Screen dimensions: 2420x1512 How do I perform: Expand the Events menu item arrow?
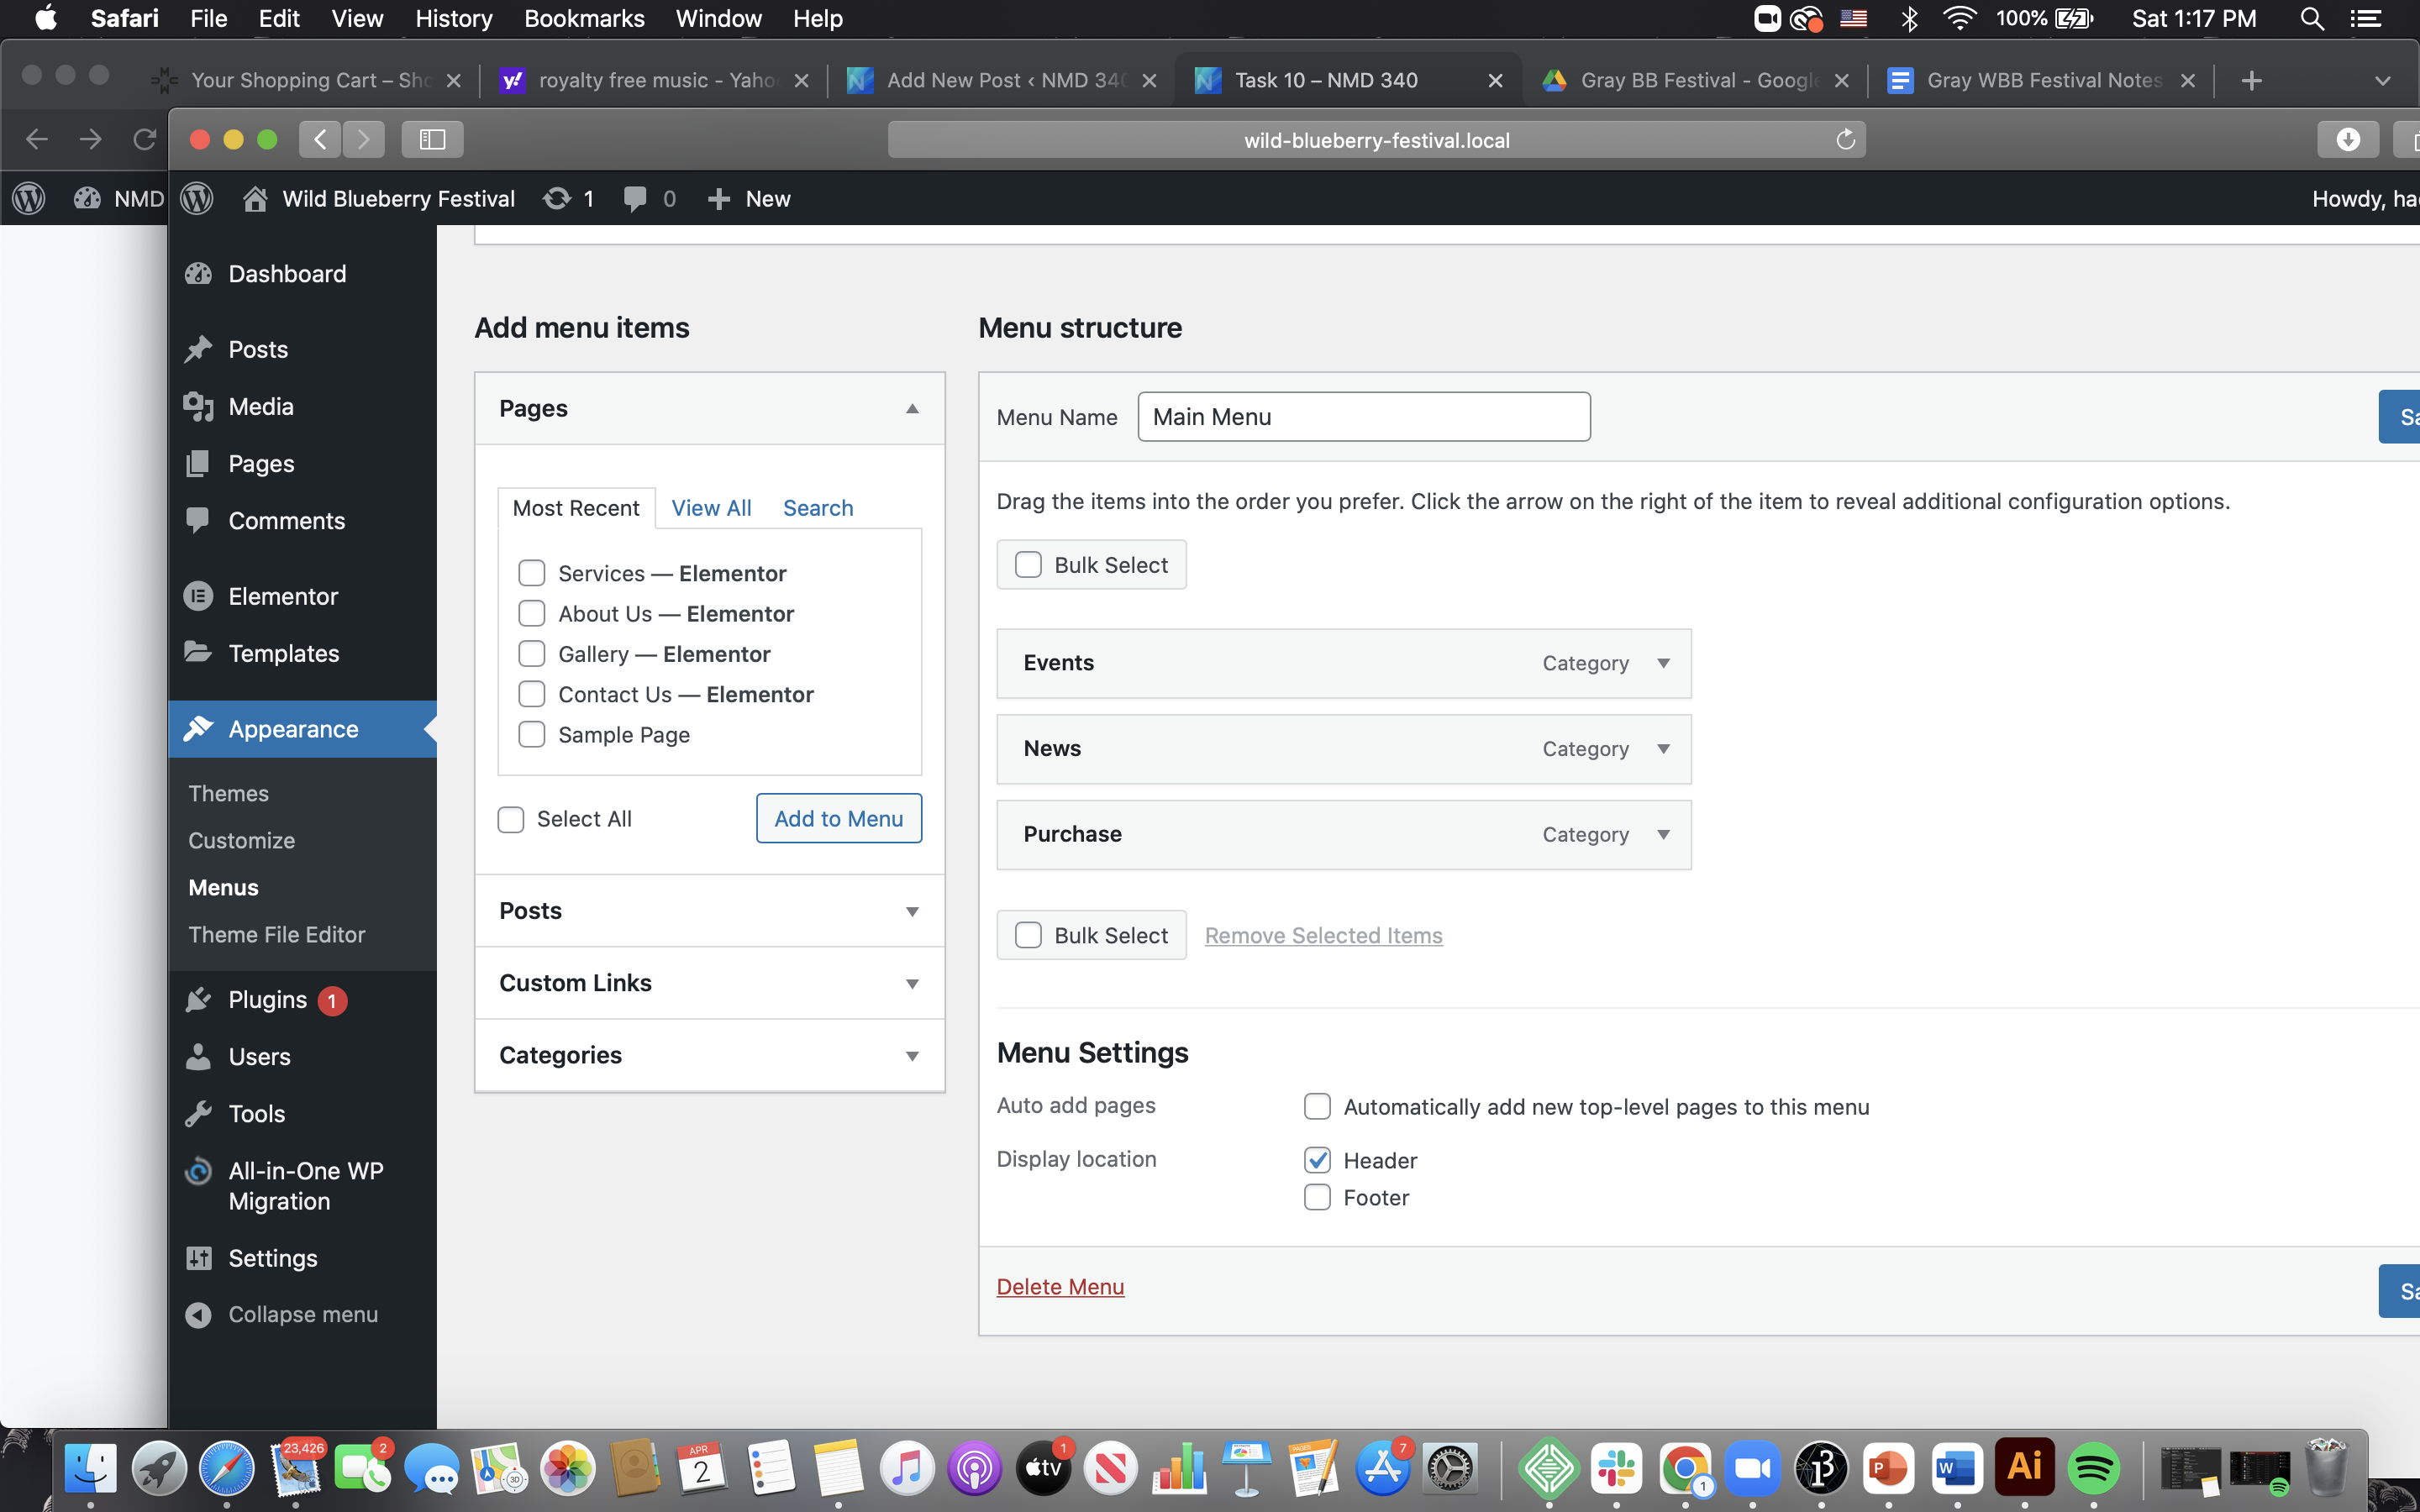point(1663,663)
